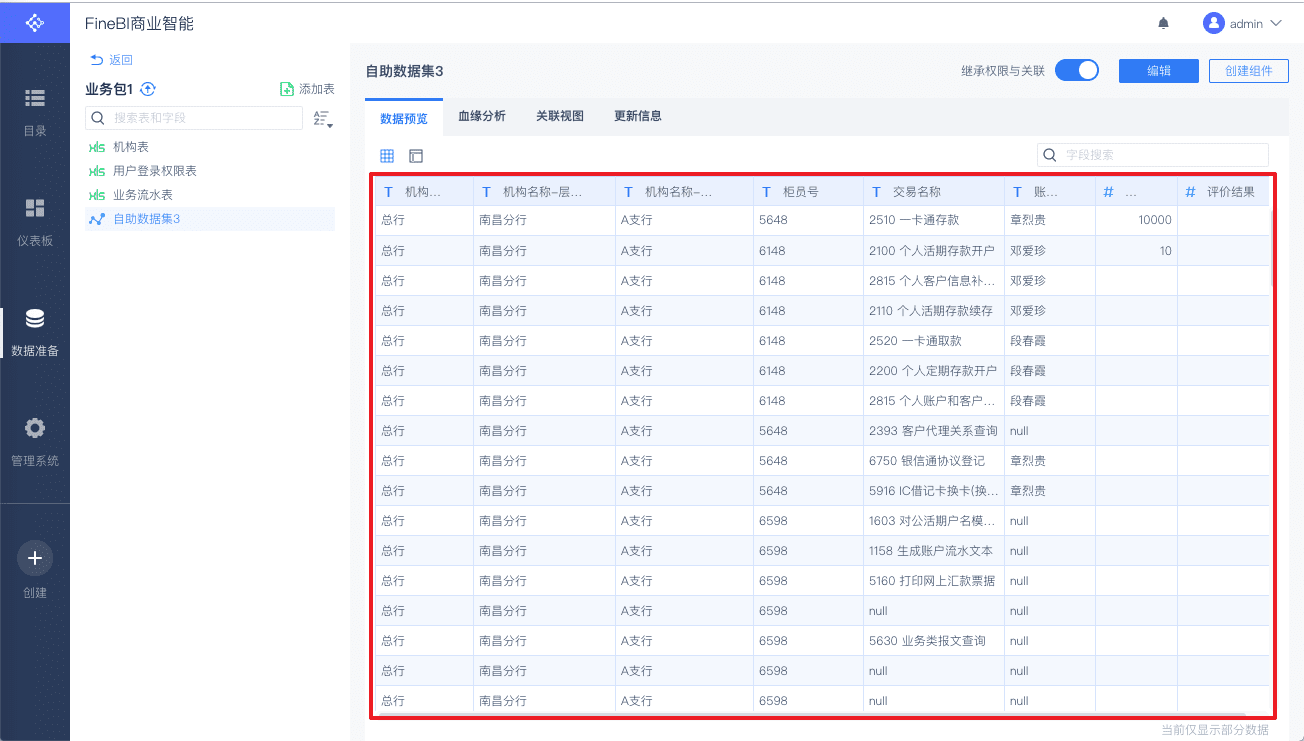
Task: Click the FineBI logo icon
Action: tap(35, 22)
